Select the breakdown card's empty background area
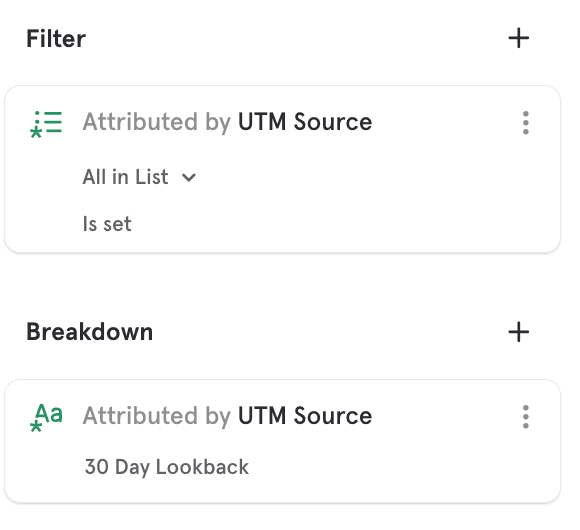580x530 pixels. (388, 466)
